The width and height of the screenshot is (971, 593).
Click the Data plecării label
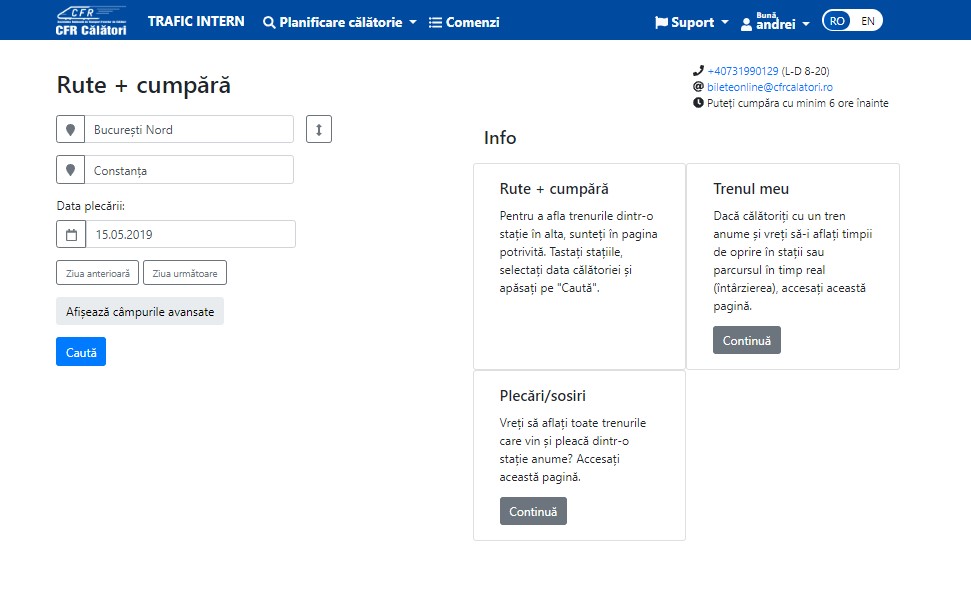point(90,206)
